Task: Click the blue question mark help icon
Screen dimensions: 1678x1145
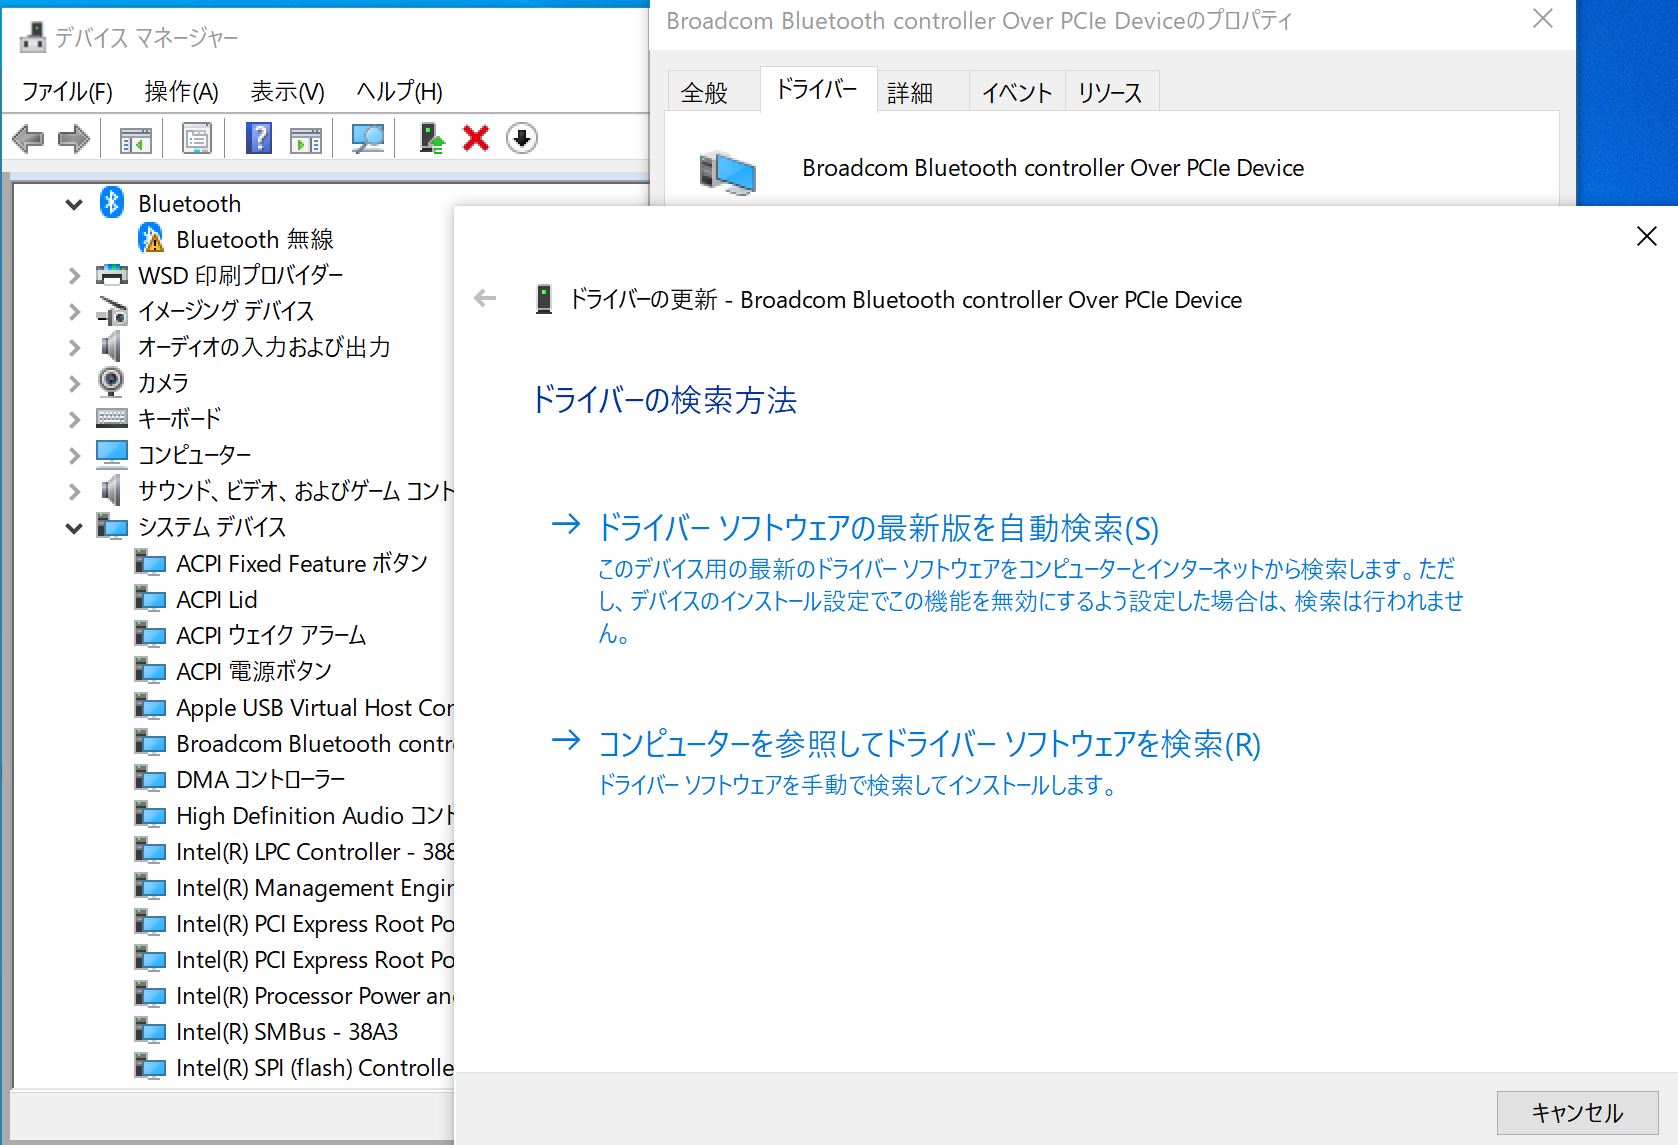Action: pyautogui.click(x=259, y=138)
